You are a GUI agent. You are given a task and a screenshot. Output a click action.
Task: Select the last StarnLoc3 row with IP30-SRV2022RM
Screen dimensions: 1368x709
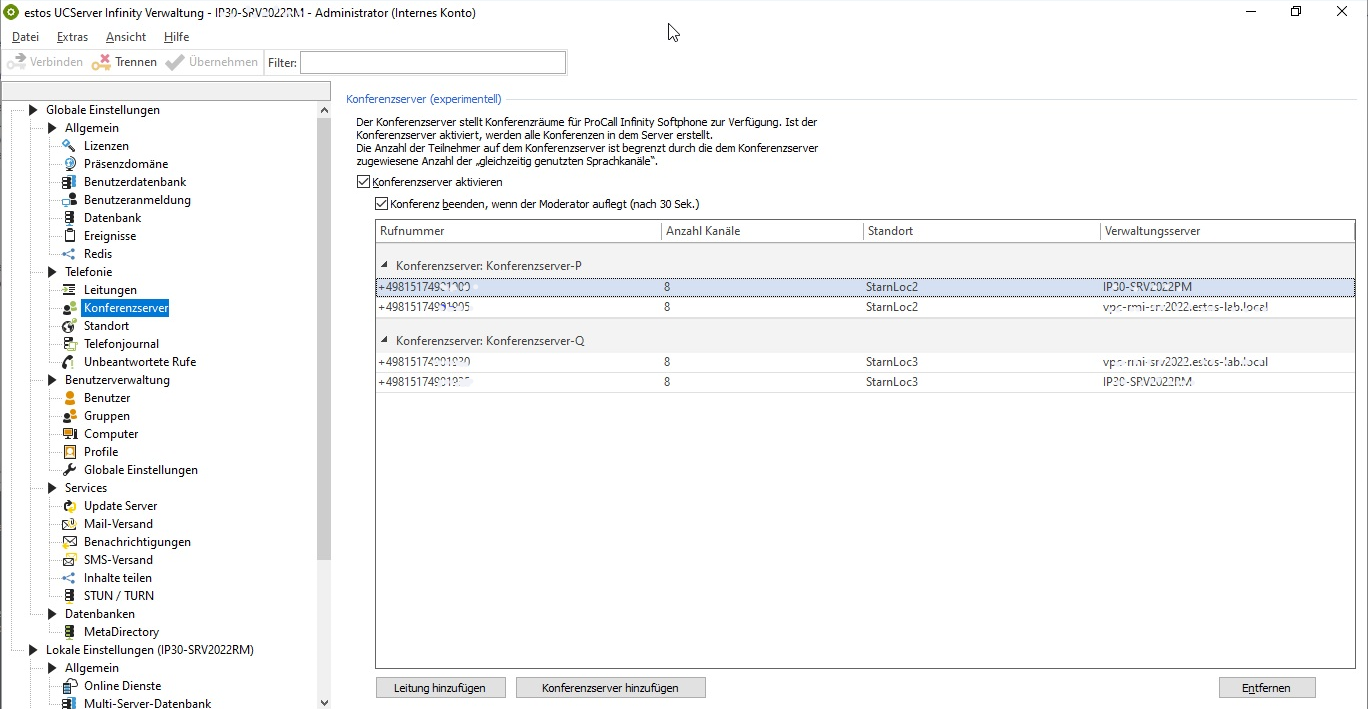[x=865, y=382]
